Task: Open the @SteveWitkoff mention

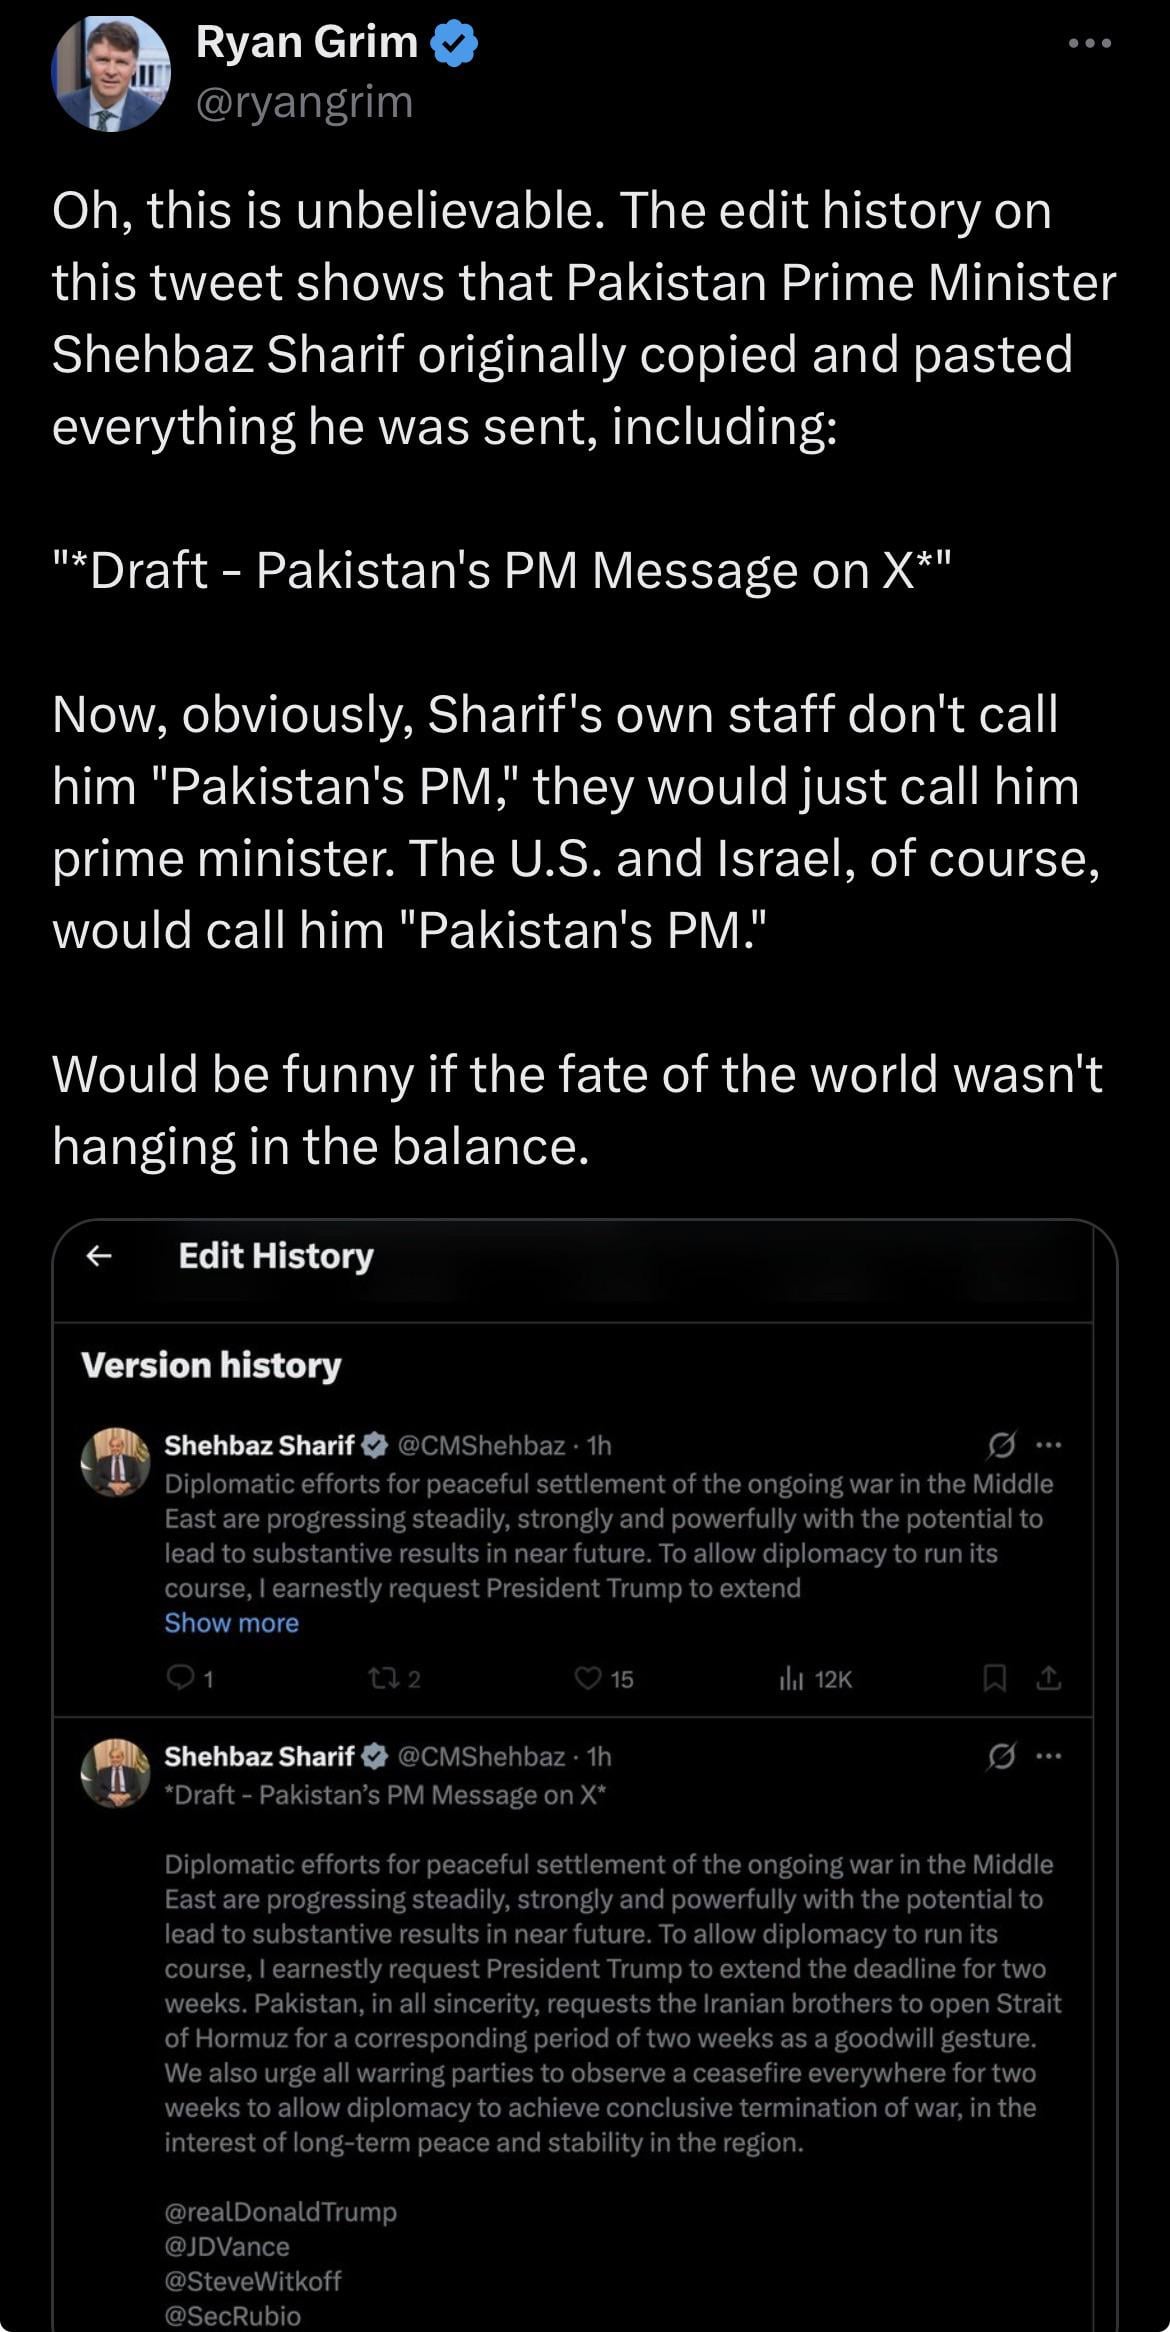Action: [x=253, y=2281]
